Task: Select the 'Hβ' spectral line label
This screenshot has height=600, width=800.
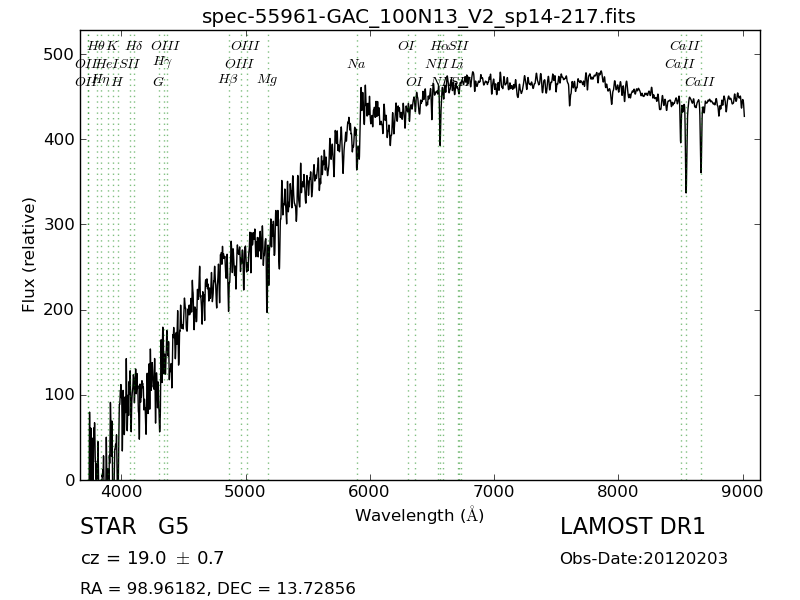Action: tap(228, 80)
